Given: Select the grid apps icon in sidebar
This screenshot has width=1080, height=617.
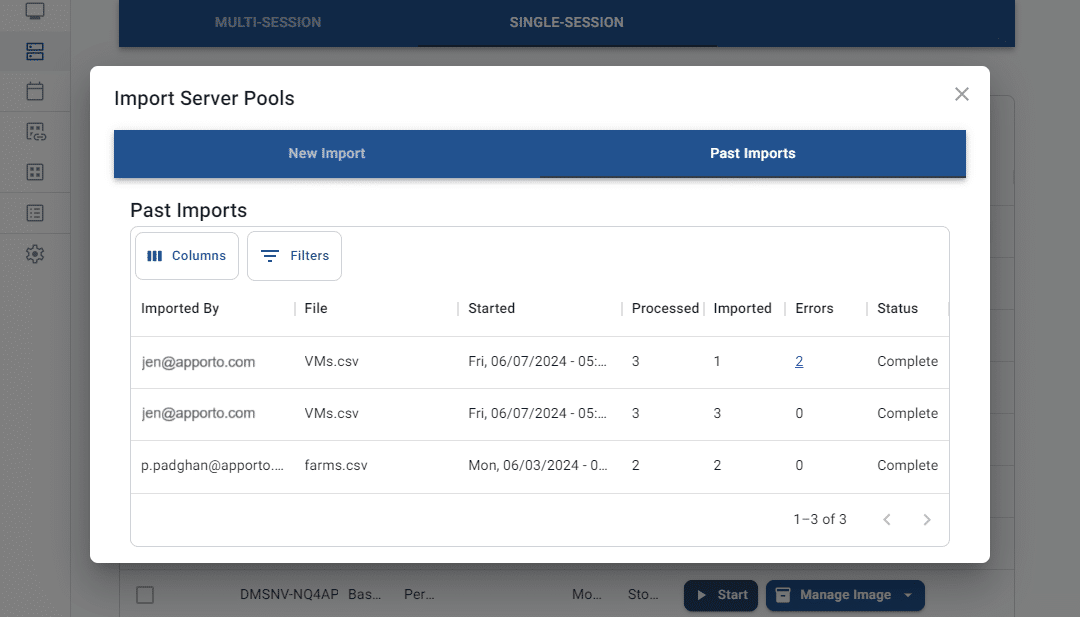Looking at the screenshot, I should point(35,172).
